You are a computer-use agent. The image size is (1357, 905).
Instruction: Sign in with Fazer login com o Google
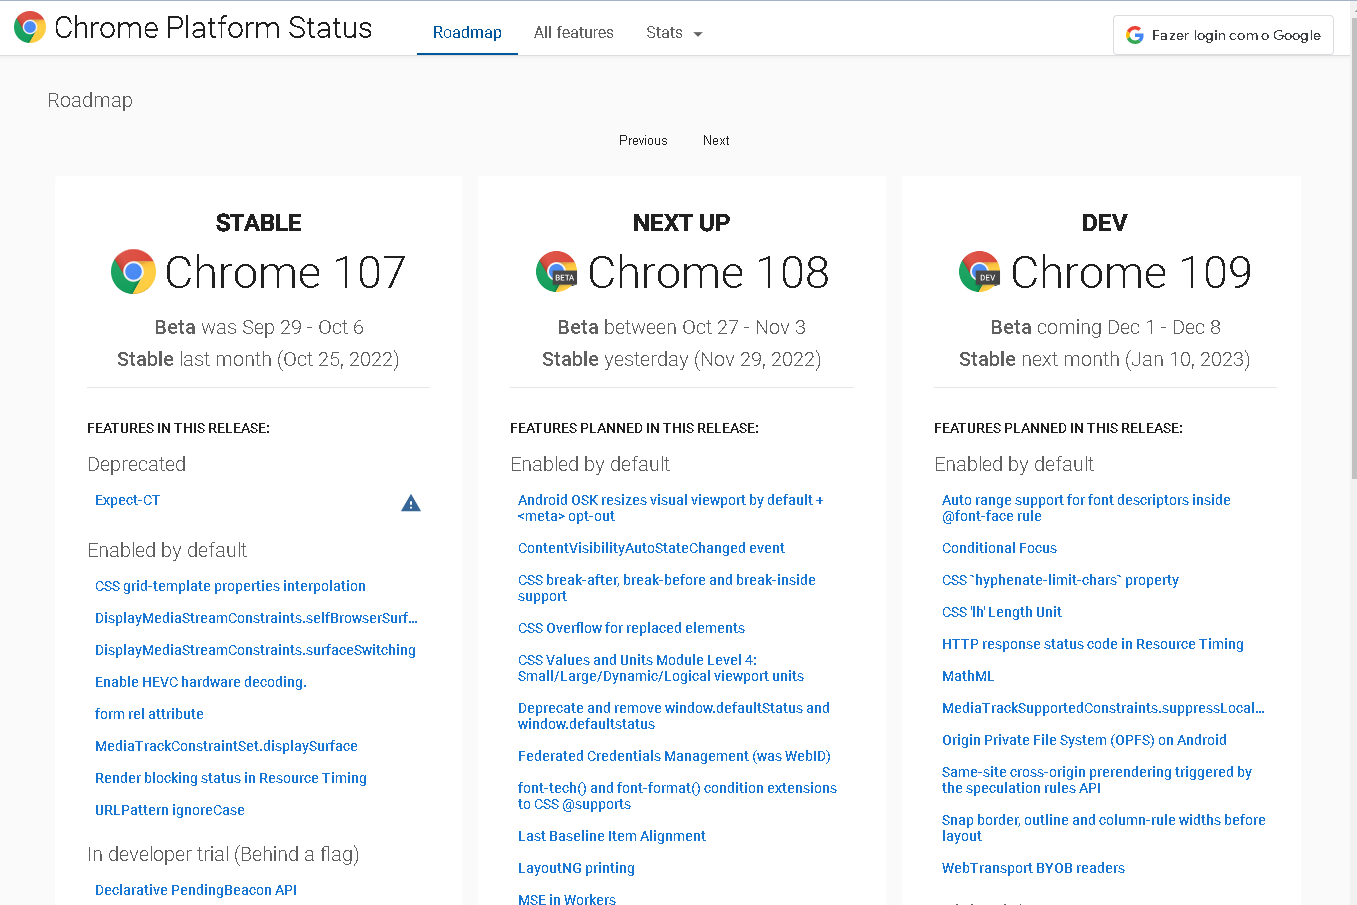(x=1222, y=34)
